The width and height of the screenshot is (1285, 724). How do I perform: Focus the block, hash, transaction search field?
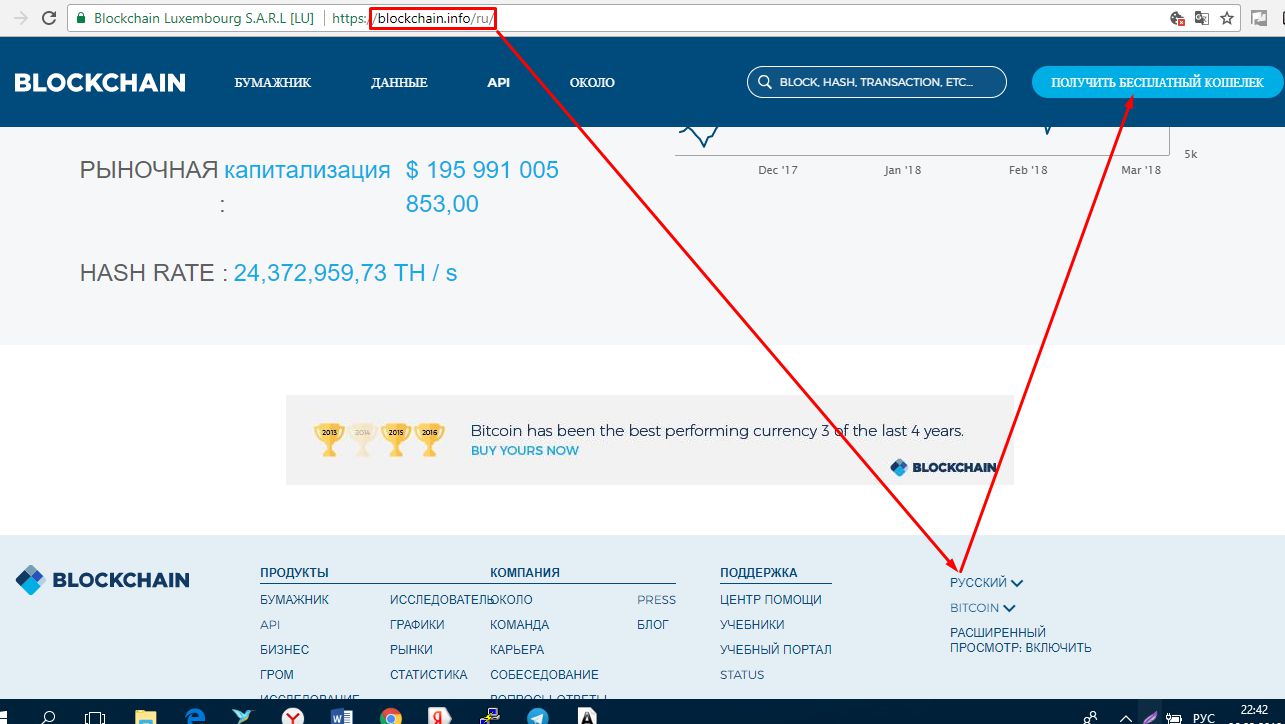(x=877, y=83)
